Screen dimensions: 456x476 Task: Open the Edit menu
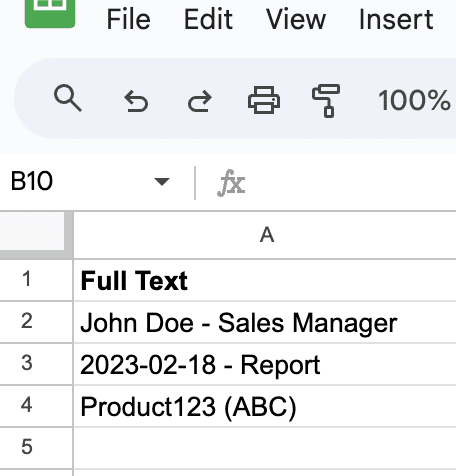click(x=208, y=20)
